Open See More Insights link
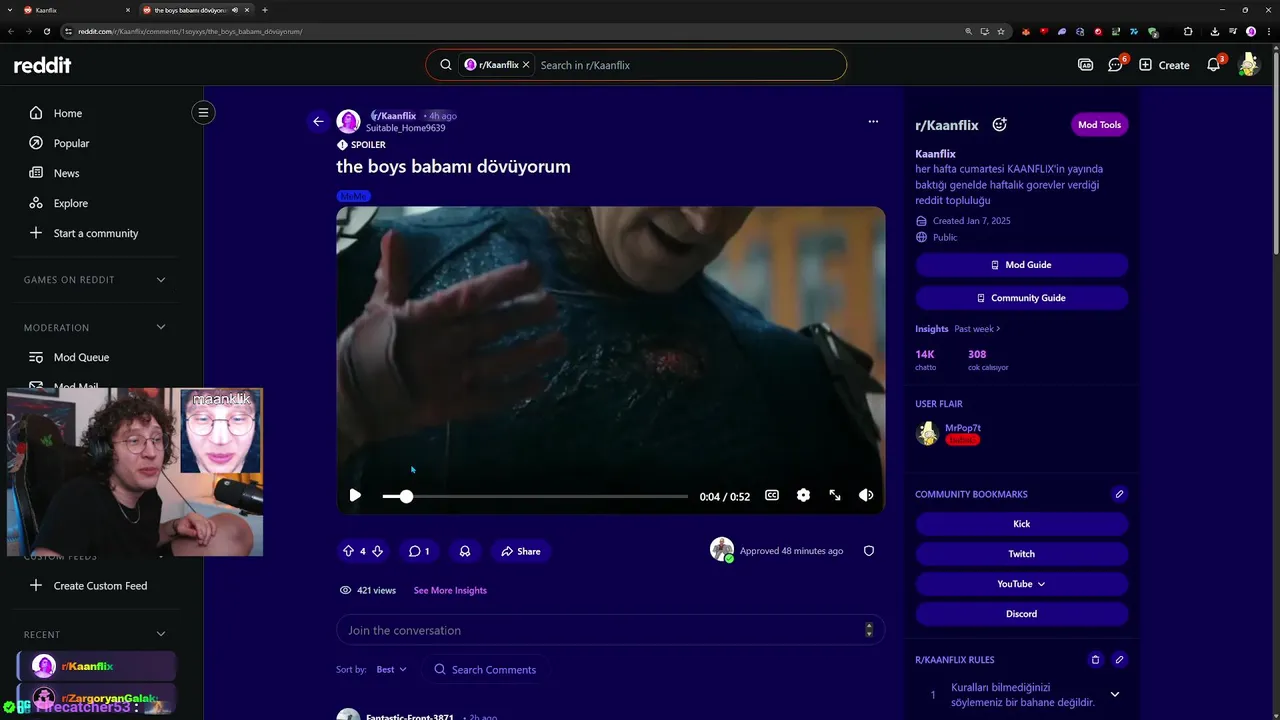Image resolution: width=1280 pixels, height=720 pixels. pyautogui.click(x=450, y=590)
